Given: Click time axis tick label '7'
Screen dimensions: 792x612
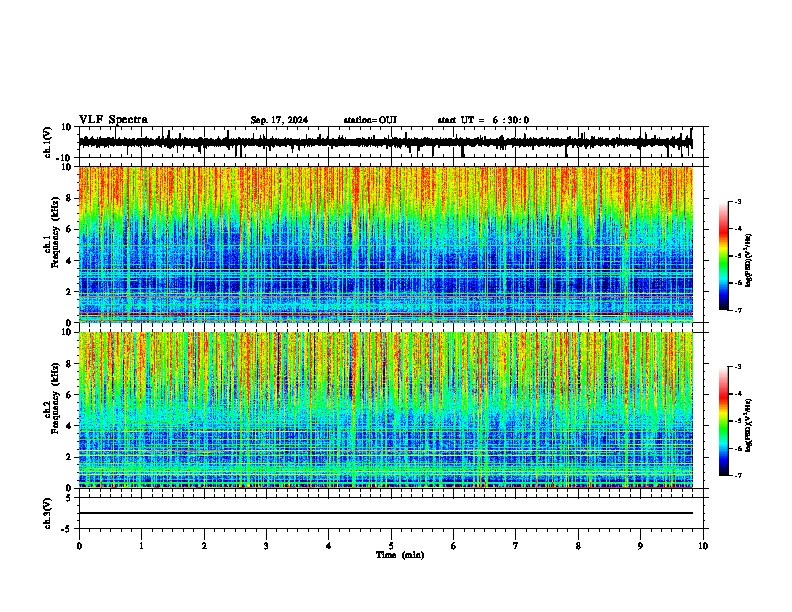Looking at the screenshot, I should 516,546.
